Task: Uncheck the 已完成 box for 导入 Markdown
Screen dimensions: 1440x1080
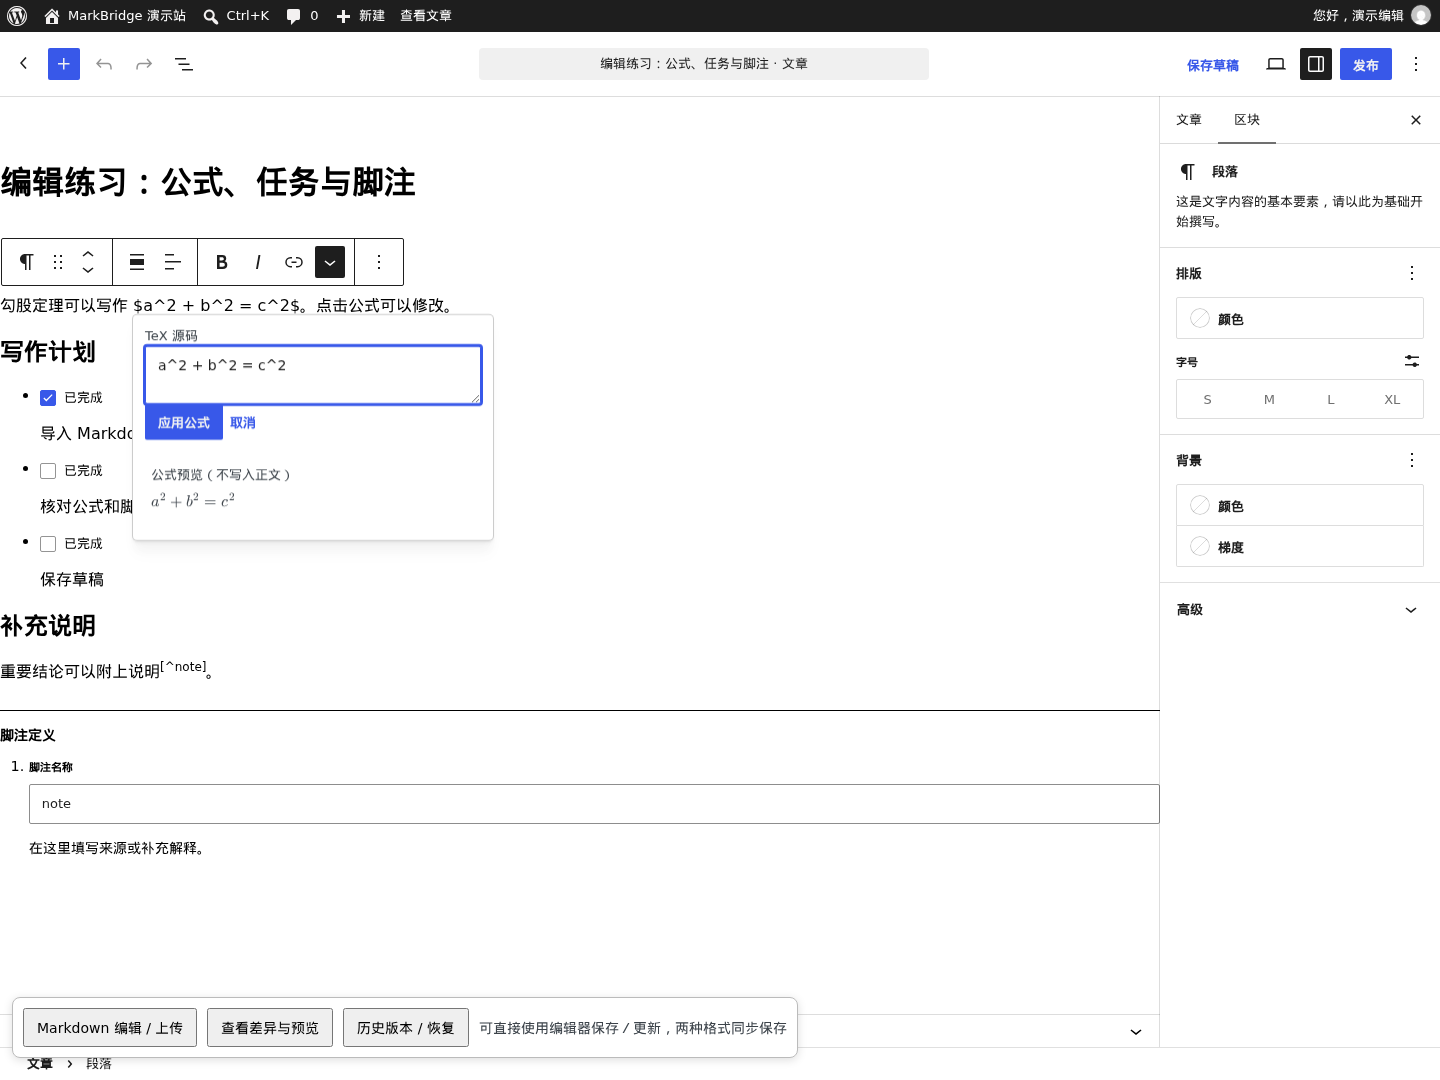Action: [48, 398]
